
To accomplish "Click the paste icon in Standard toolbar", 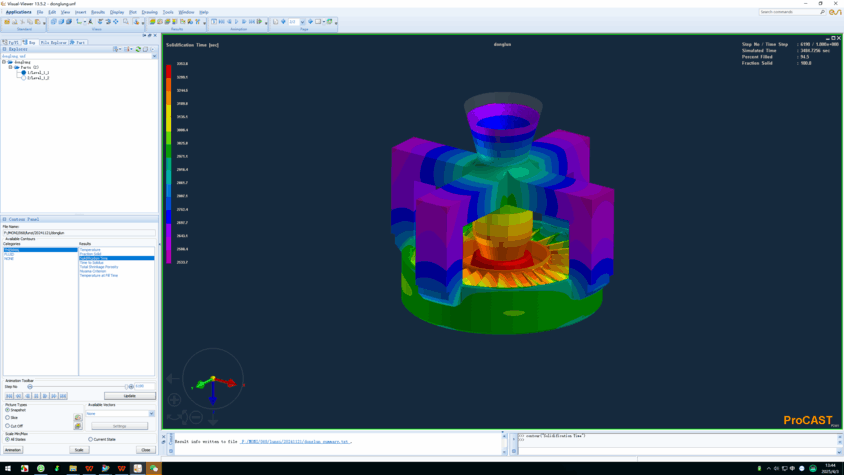I will point(37,22).
